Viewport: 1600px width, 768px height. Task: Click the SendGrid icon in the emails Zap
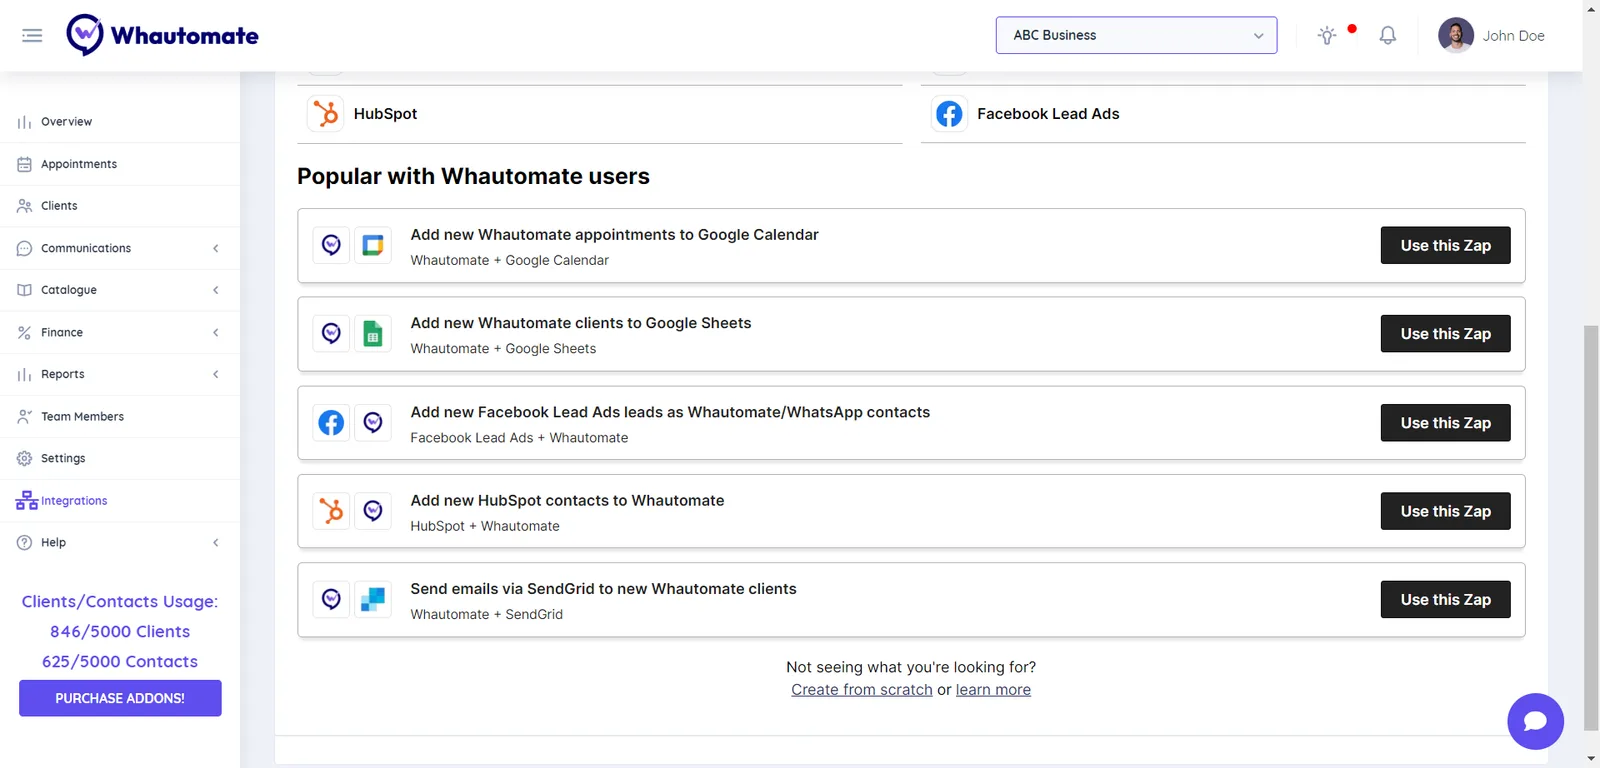373,600
